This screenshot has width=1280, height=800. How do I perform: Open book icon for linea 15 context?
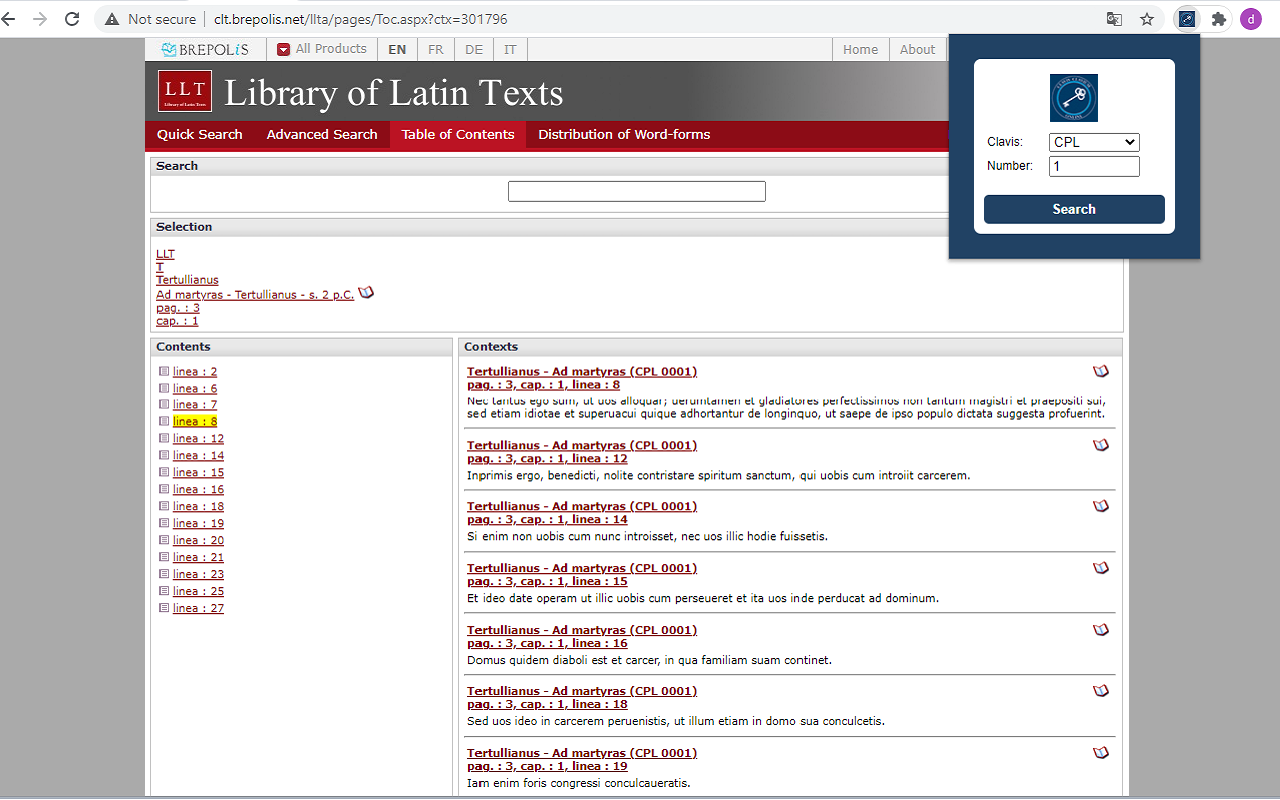[1101, 568]
